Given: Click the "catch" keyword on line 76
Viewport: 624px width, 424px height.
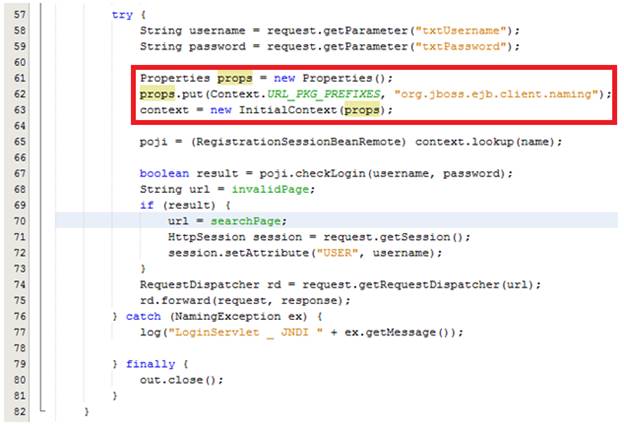Looking at the screenshot, I should (x=143, y=317).
